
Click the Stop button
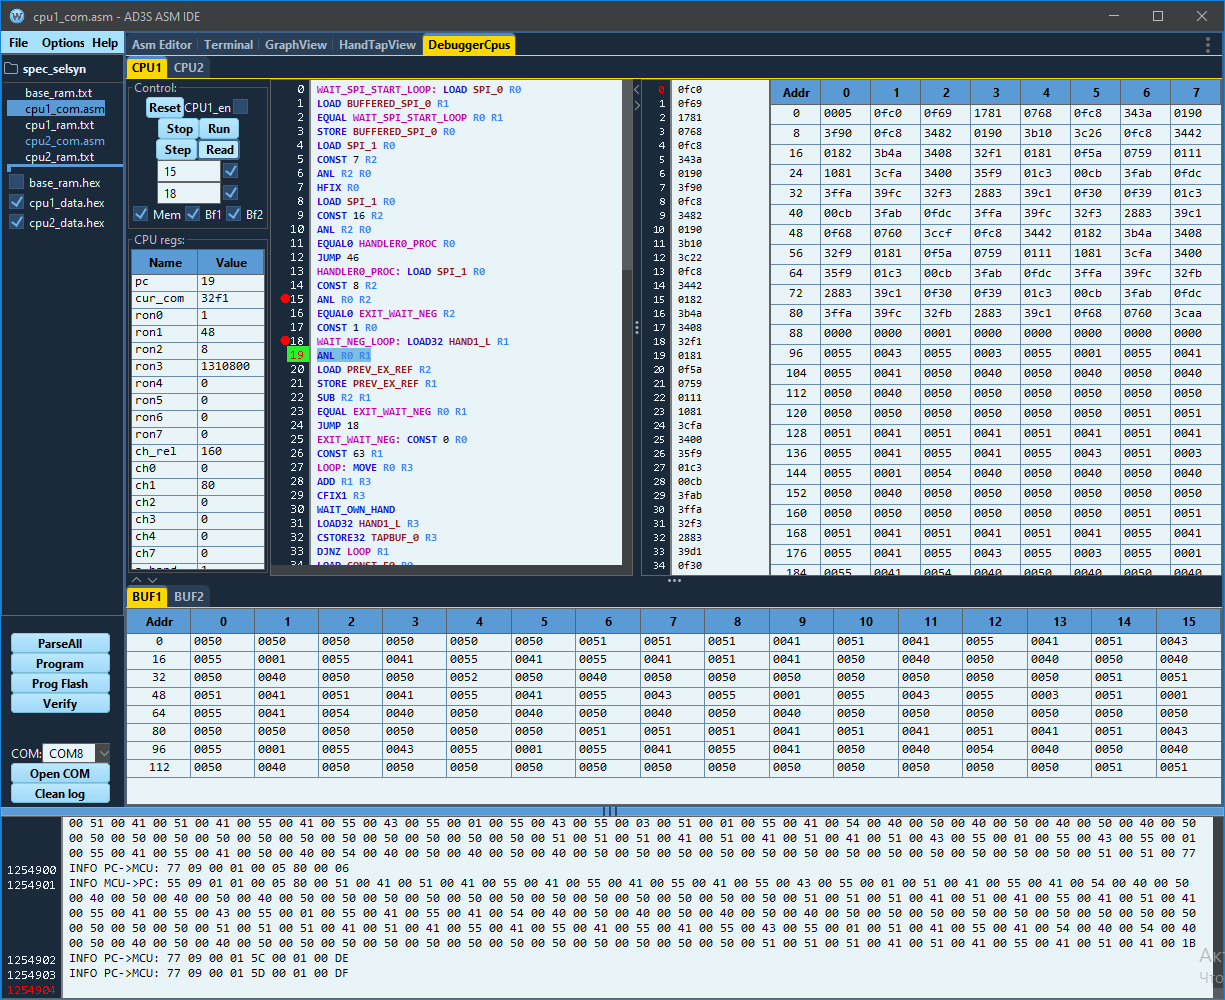click(179, 128)
